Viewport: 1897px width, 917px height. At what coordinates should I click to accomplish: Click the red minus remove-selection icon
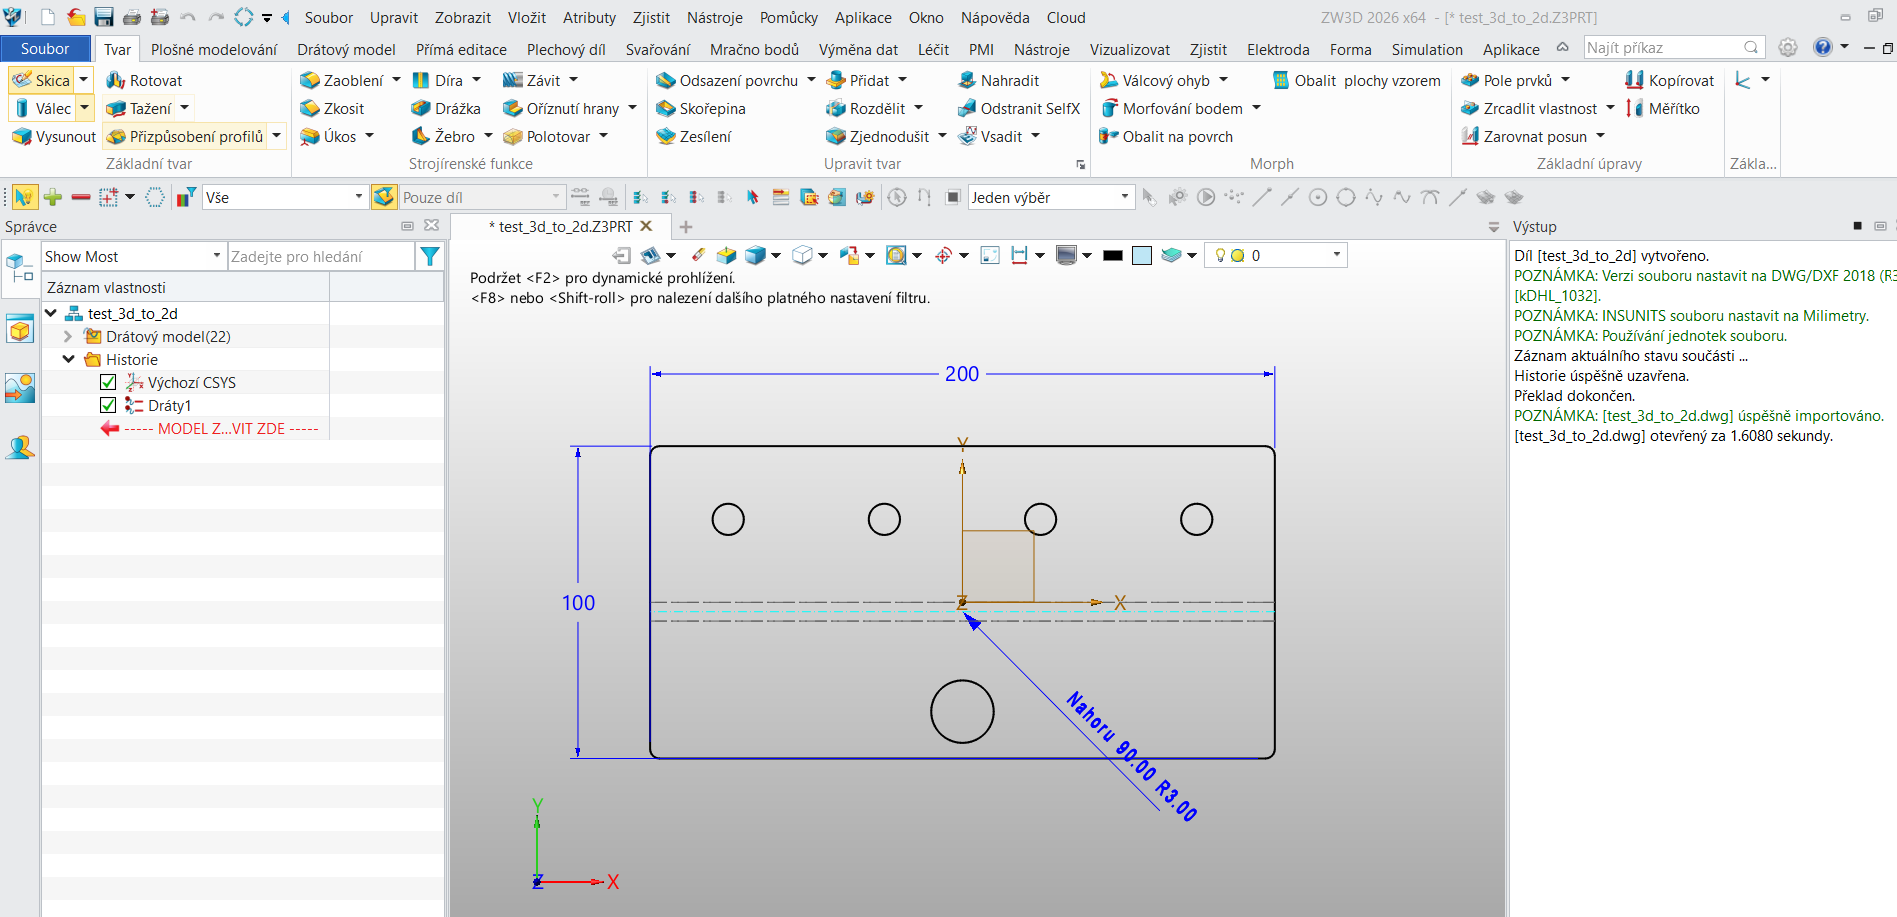pos(81,197)
